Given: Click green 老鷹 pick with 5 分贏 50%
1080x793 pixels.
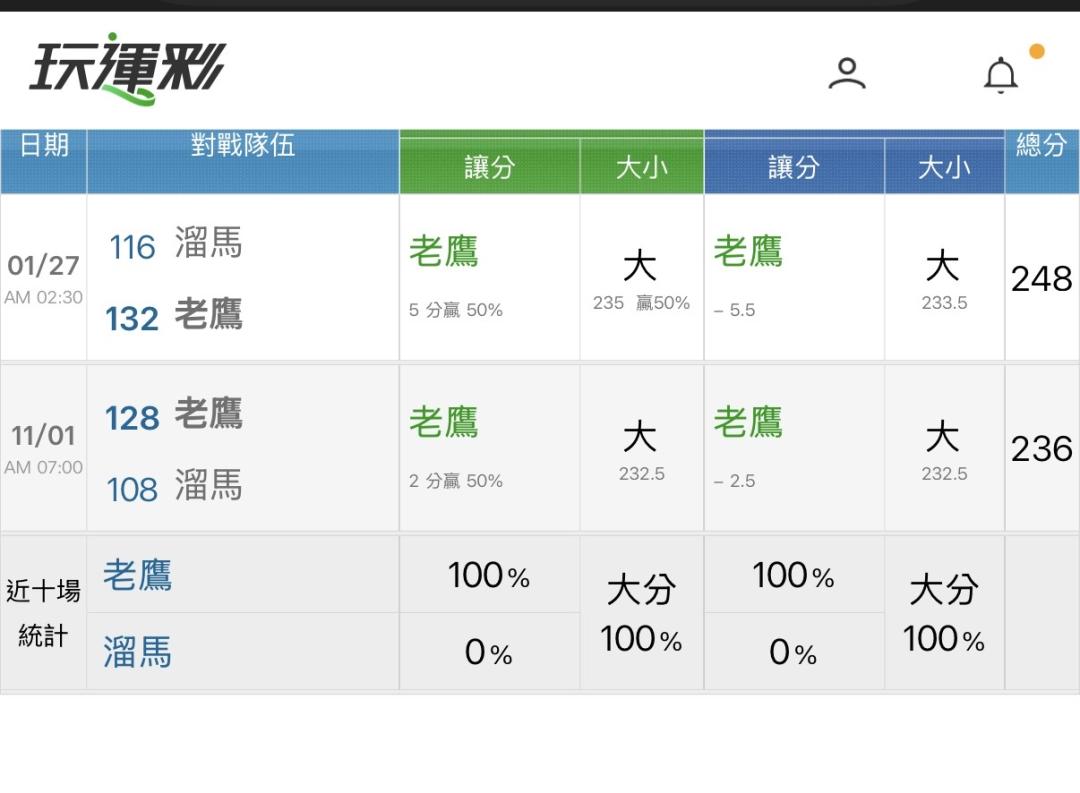Looking at the screenshot, I should 444,252.
